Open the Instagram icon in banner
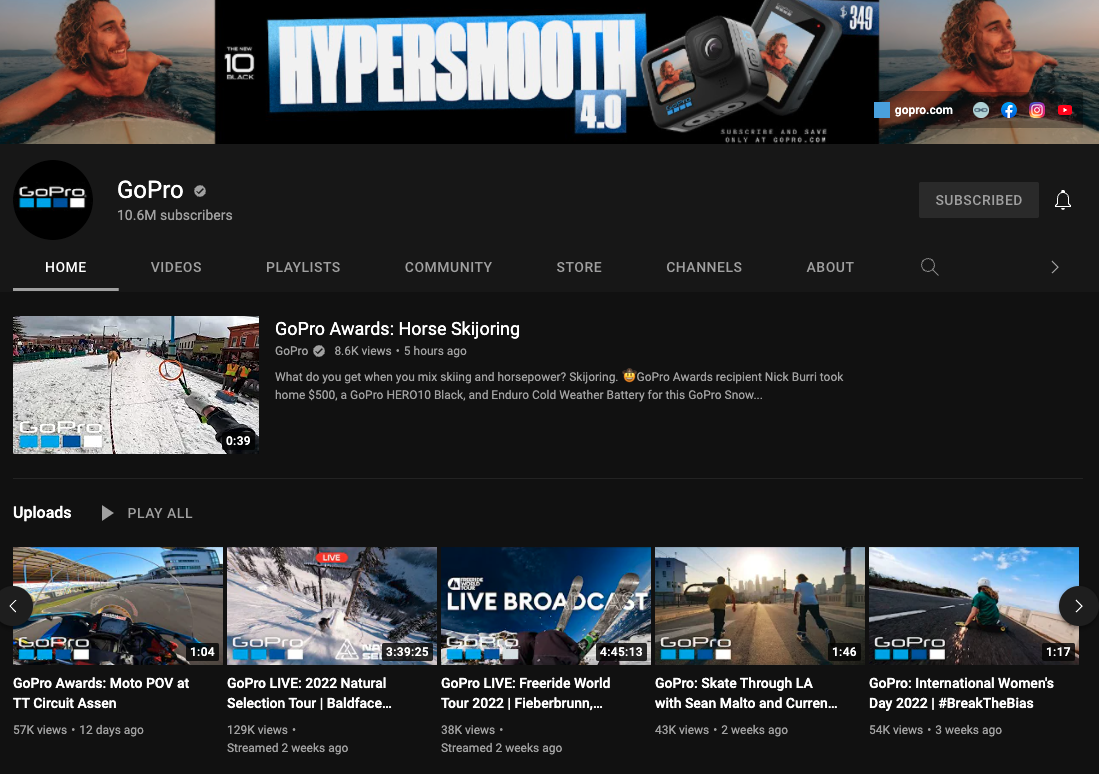1099x774 pixels. [x=1037, y=111]
